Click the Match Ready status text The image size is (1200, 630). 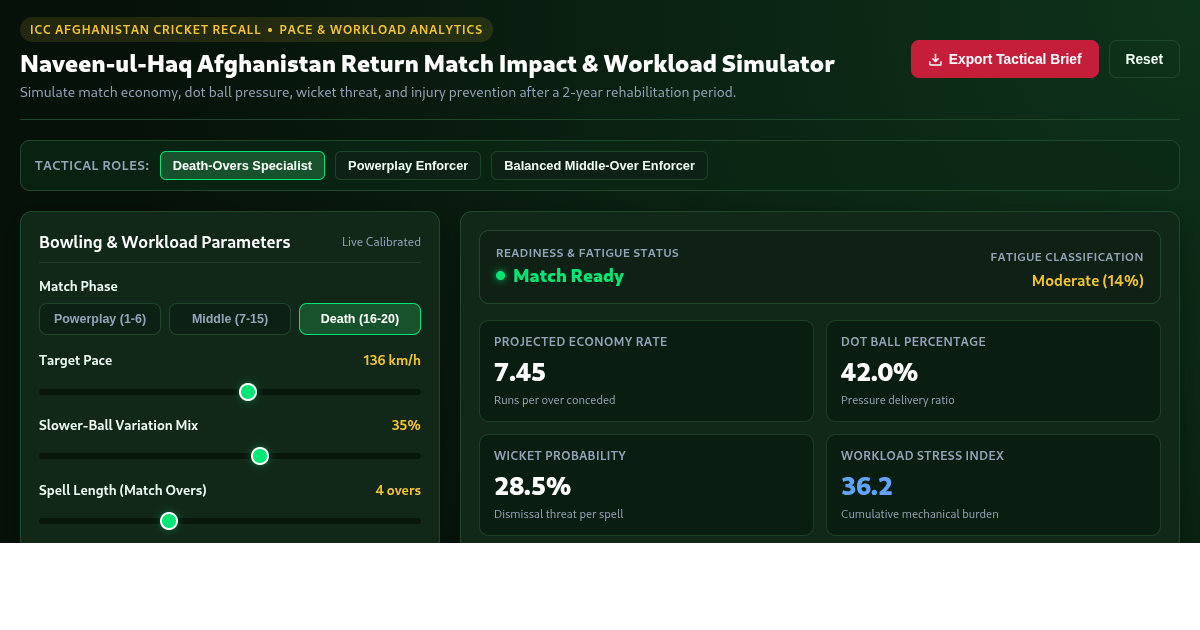568,275
